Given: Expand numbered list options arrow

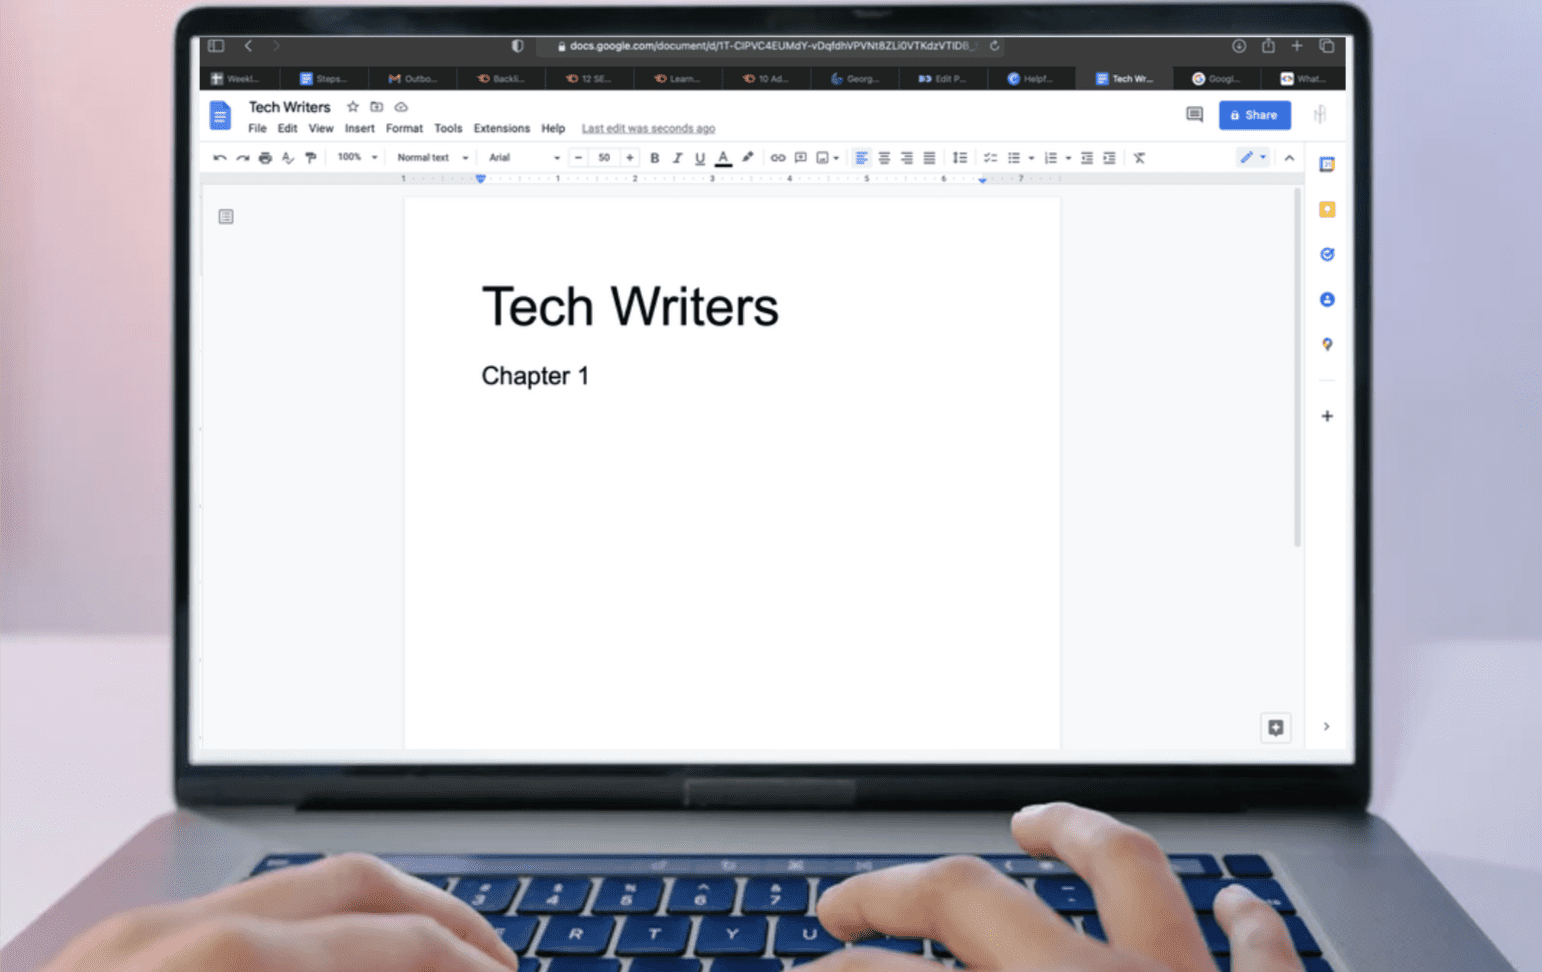Looking at the screenshot, I should click(1068, 158).
